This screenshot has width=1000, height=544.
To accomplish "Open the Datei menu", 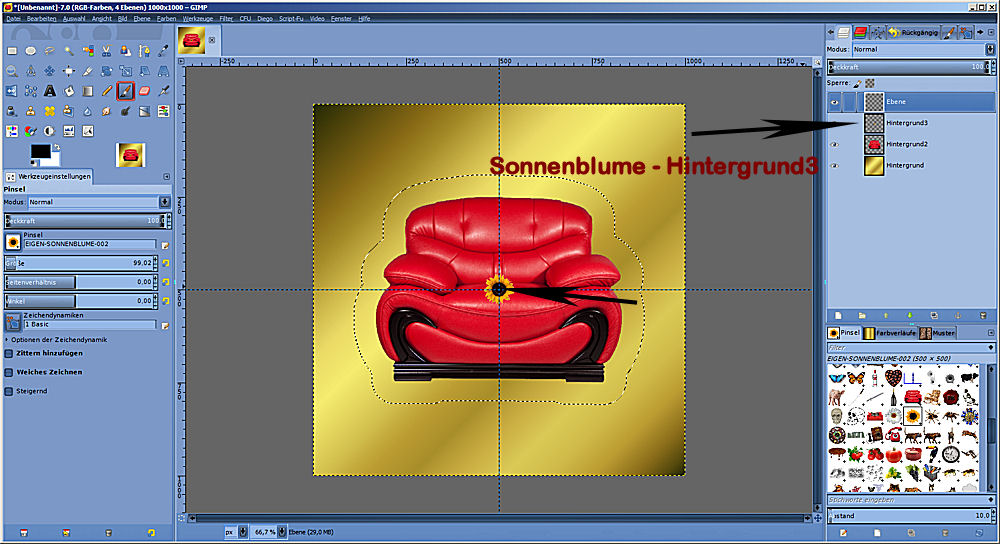I will click(13, 18).
